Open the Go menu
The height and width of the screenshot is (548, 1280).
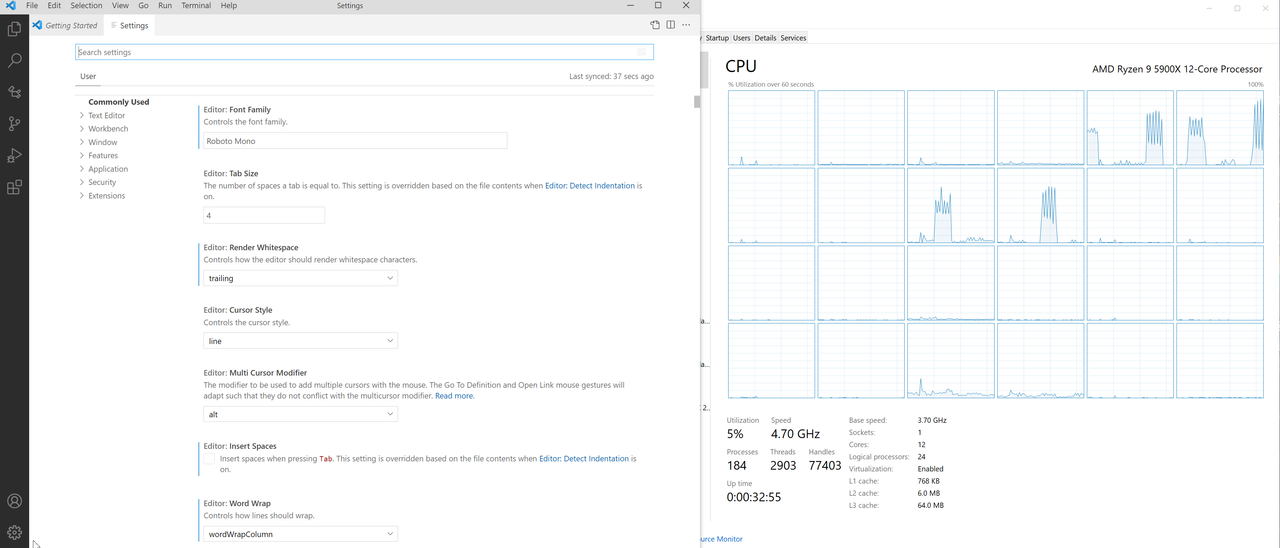pyautogui.click(x=143, y=6)
